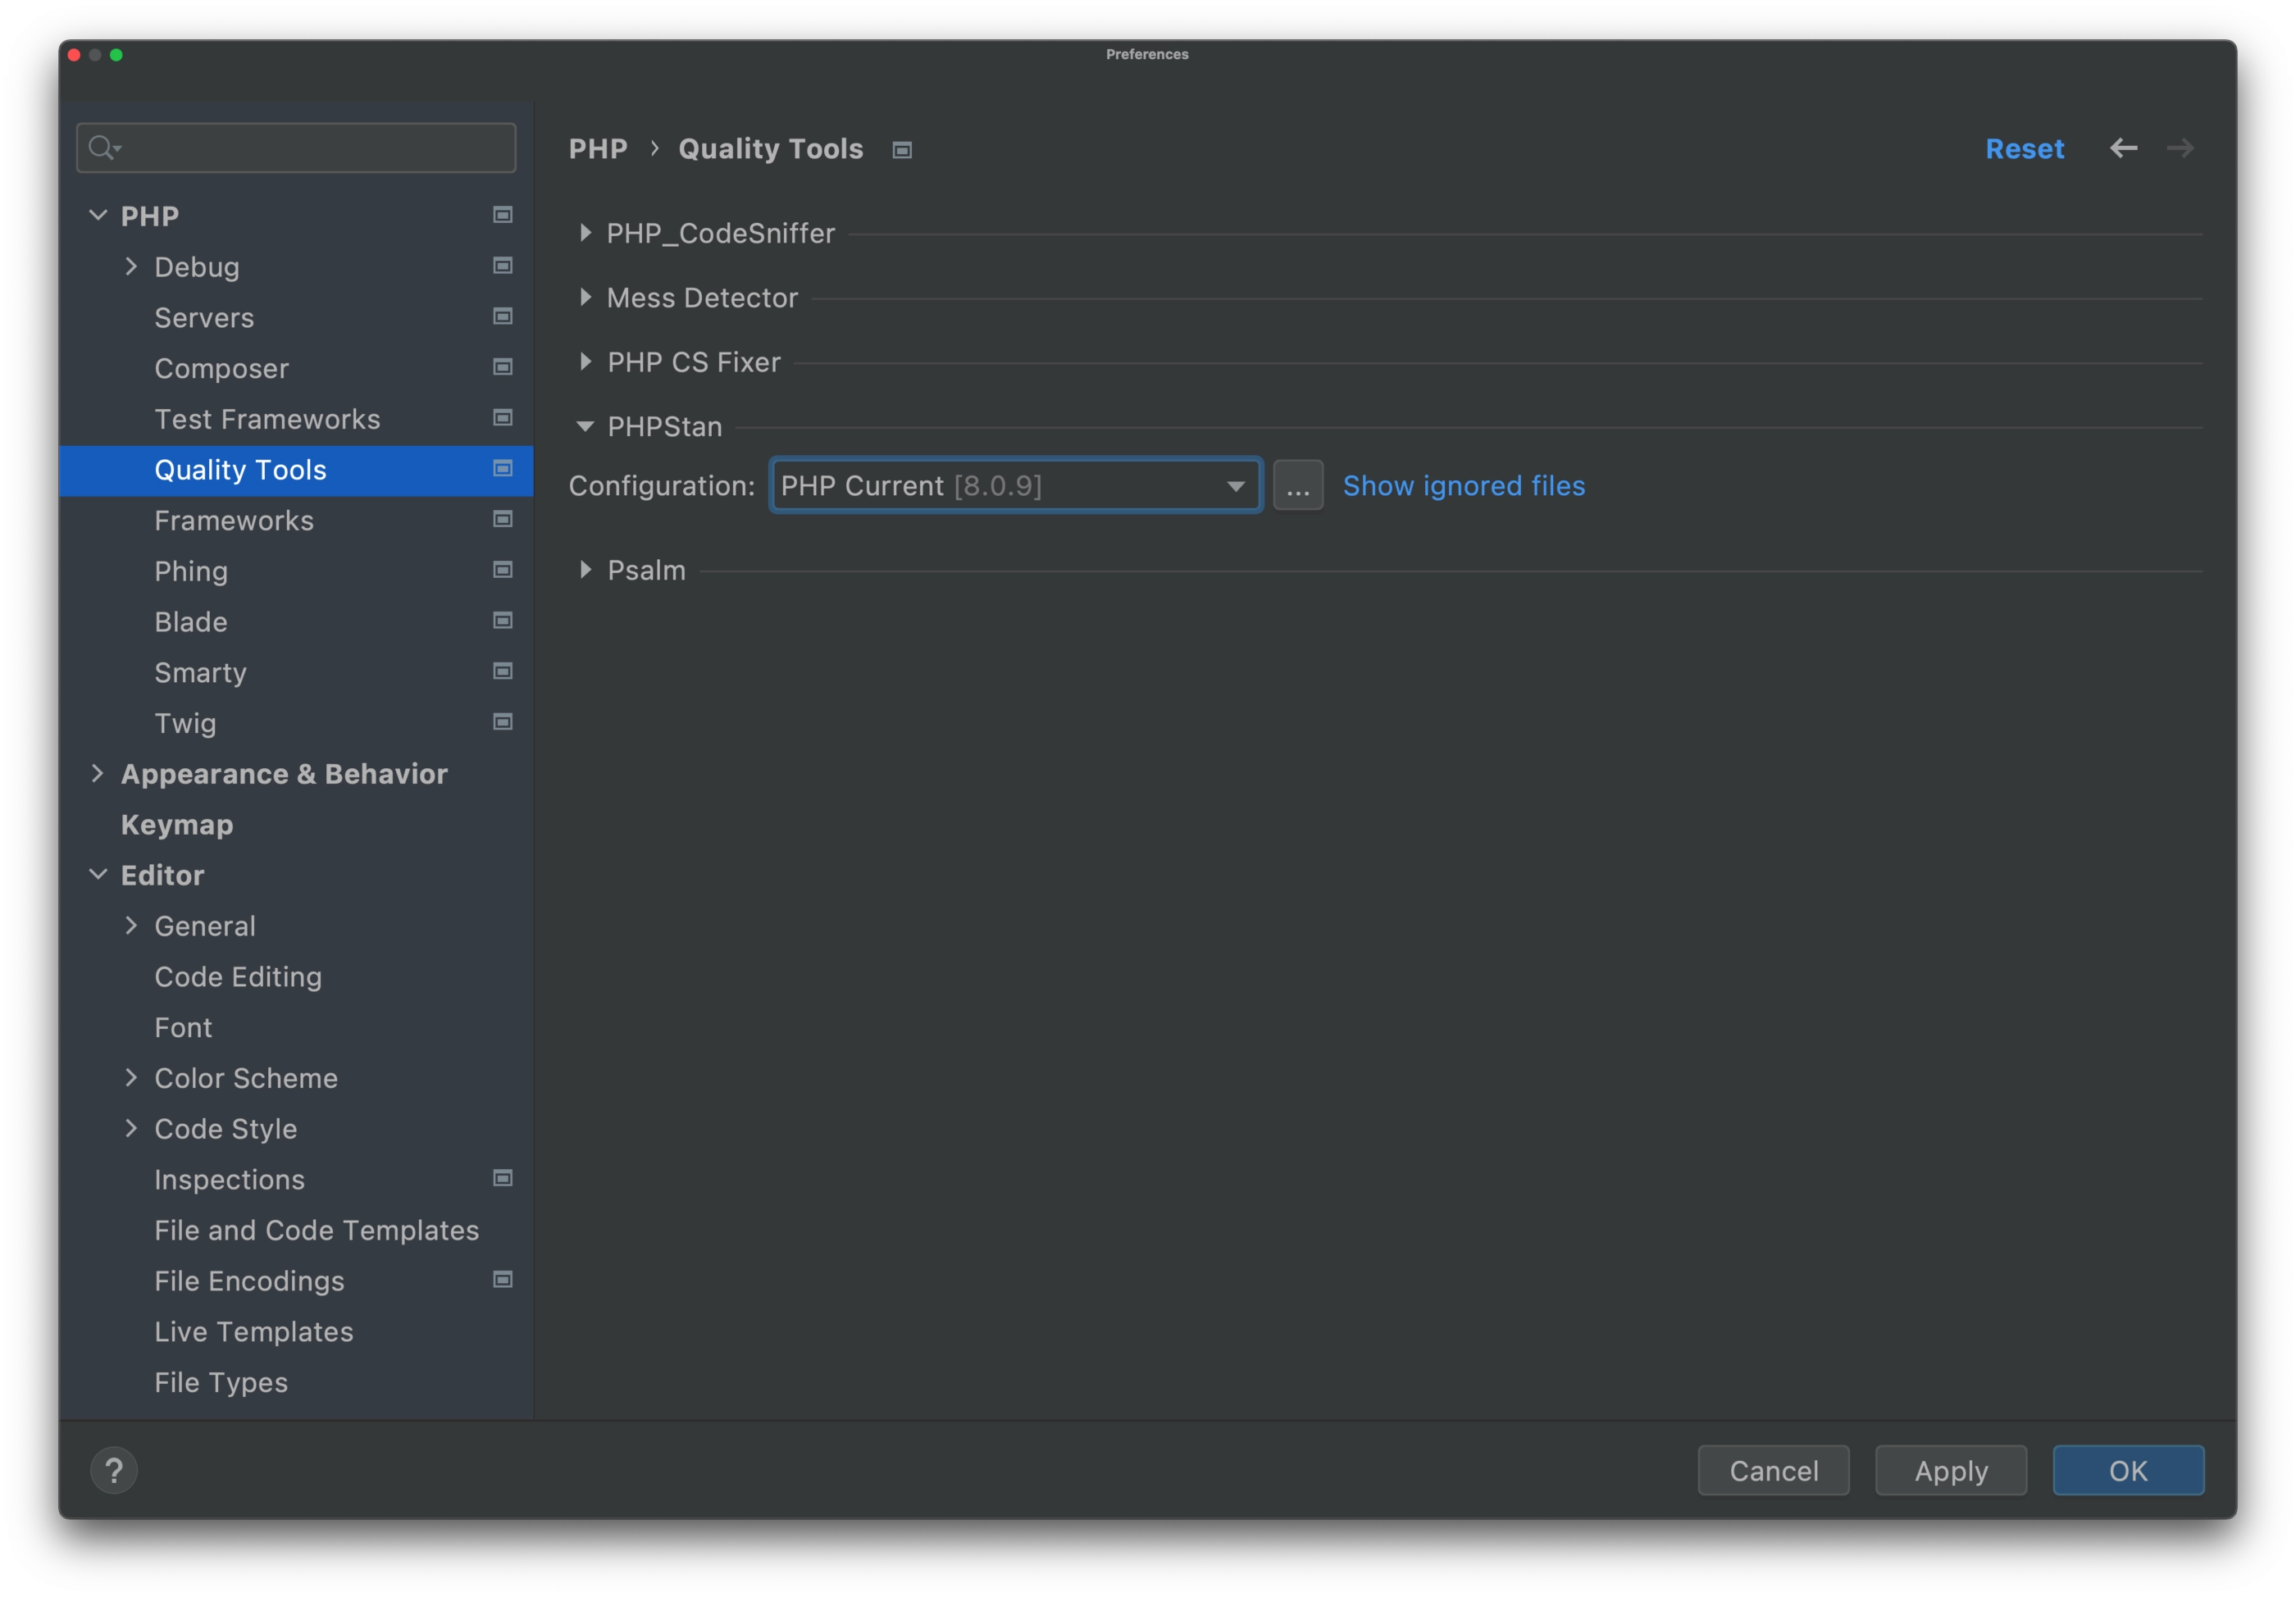The width and height of the screenshot is (2296, 1597).
Task: Select the Quality Tools tree item
Action: click(x=296, y=470)
